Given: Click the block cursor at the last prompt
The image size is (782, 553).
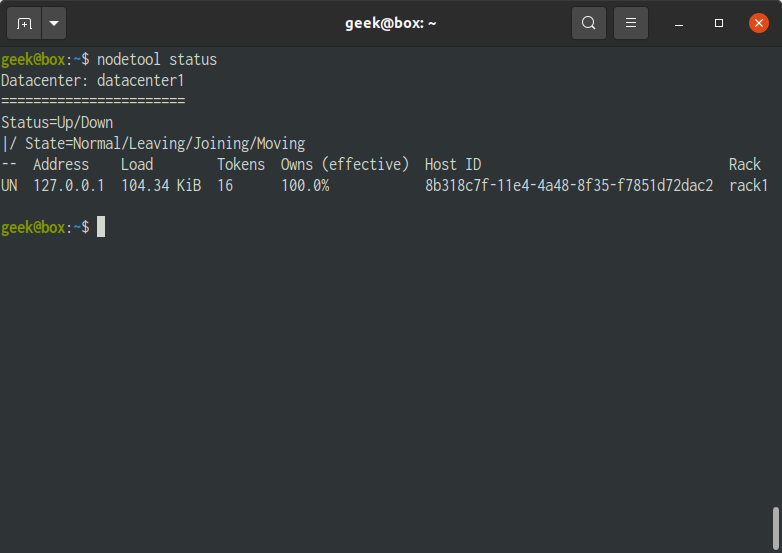Looking at the screenshot, I should point(101,227).
